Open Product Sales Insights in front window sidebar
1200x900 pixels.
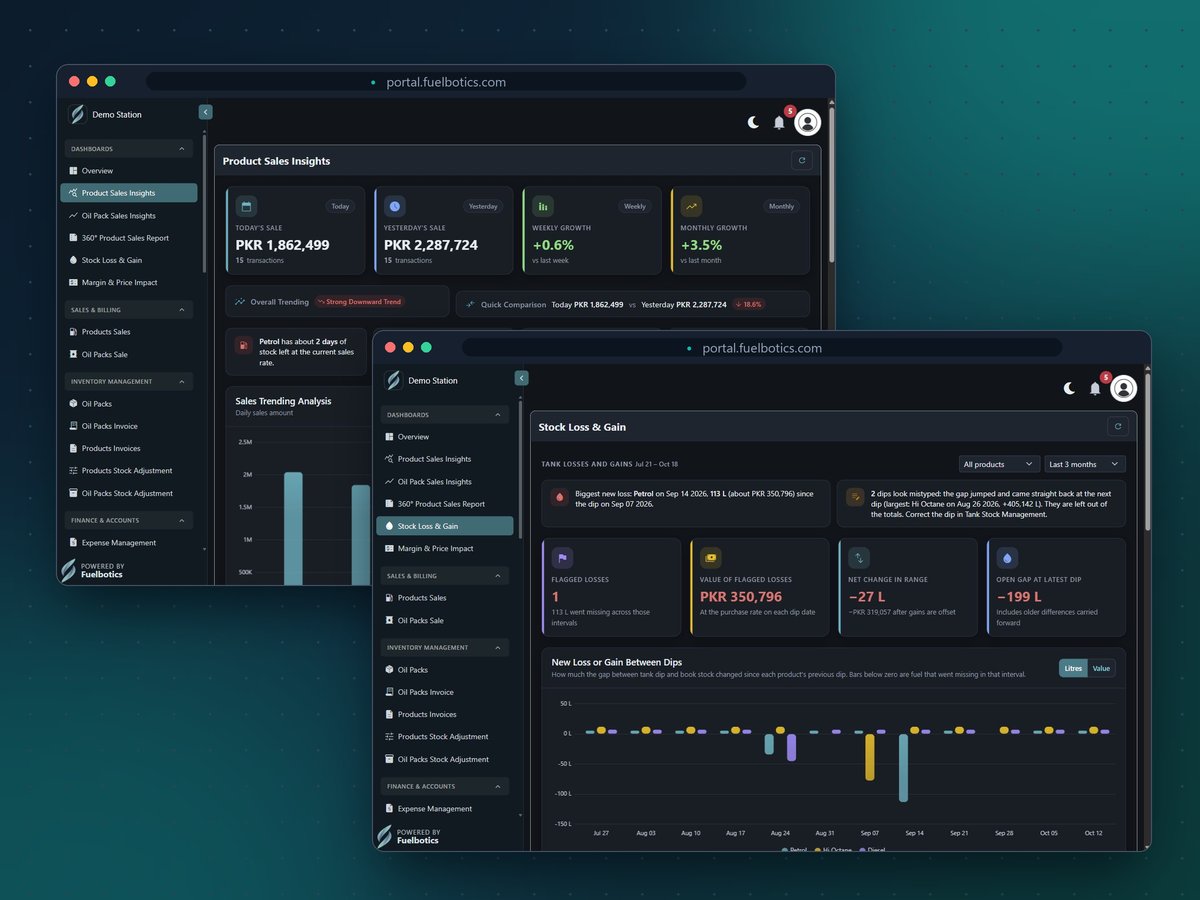pyautogui.click(x=444, y=459)
